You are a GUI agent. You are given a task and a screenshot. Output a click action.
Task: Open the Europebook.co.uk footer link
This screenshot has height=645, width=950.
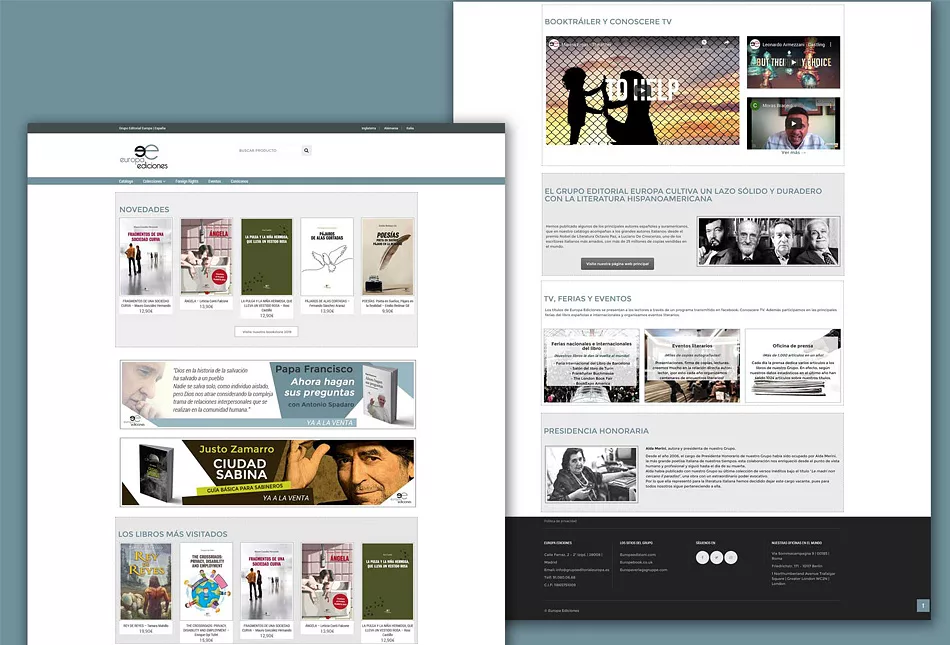[x=636, y=562]
